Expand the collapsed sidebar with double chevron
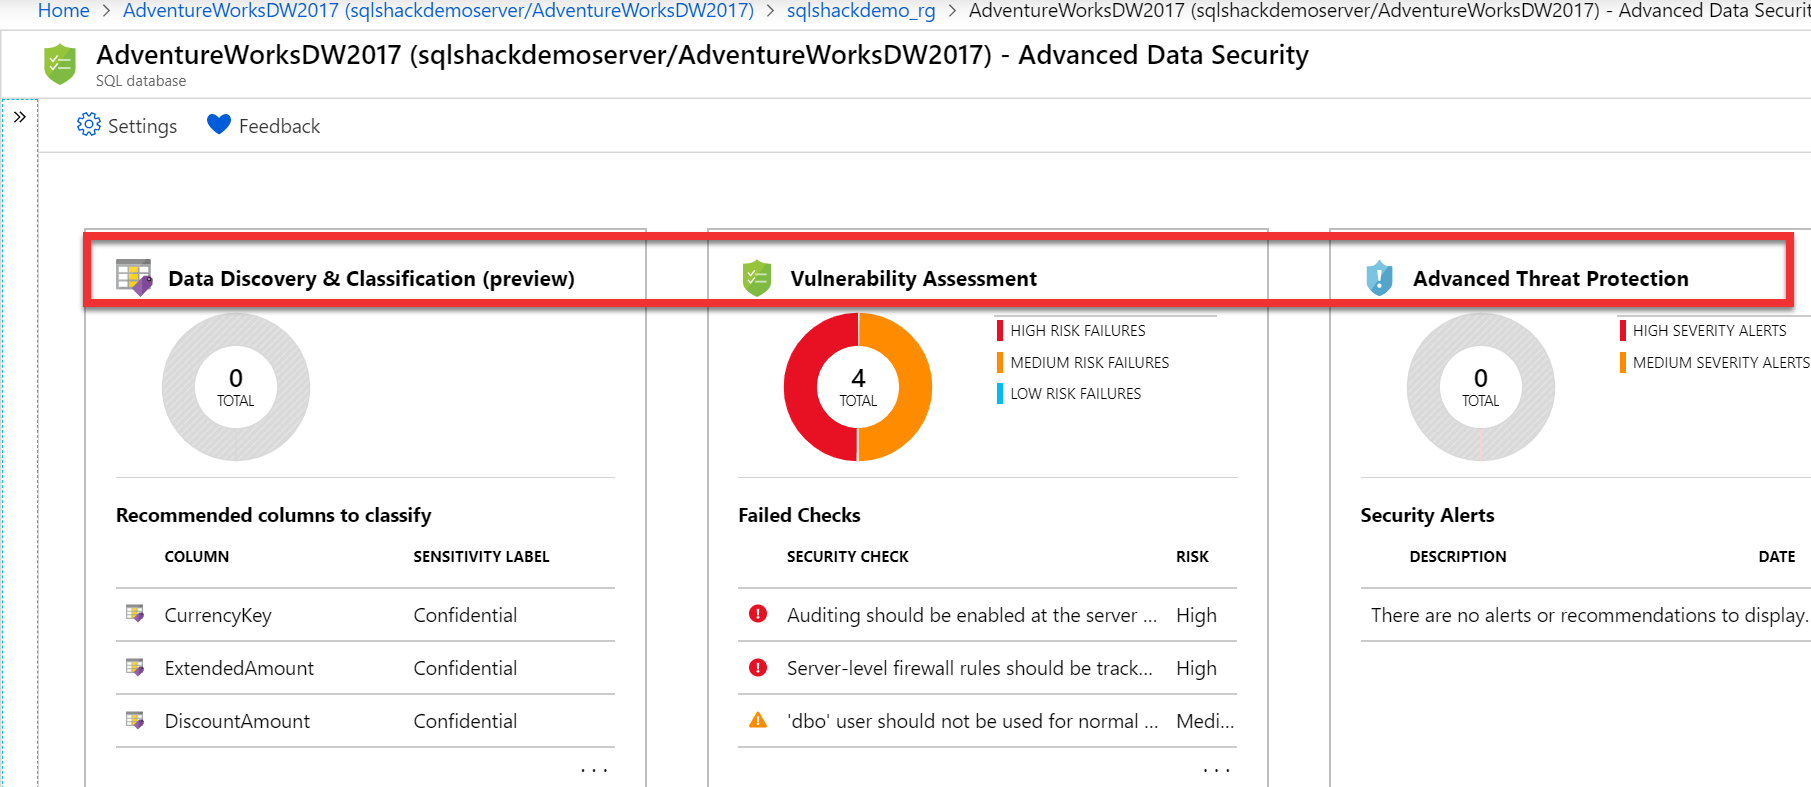1811x787 pixels. [20, 117]
